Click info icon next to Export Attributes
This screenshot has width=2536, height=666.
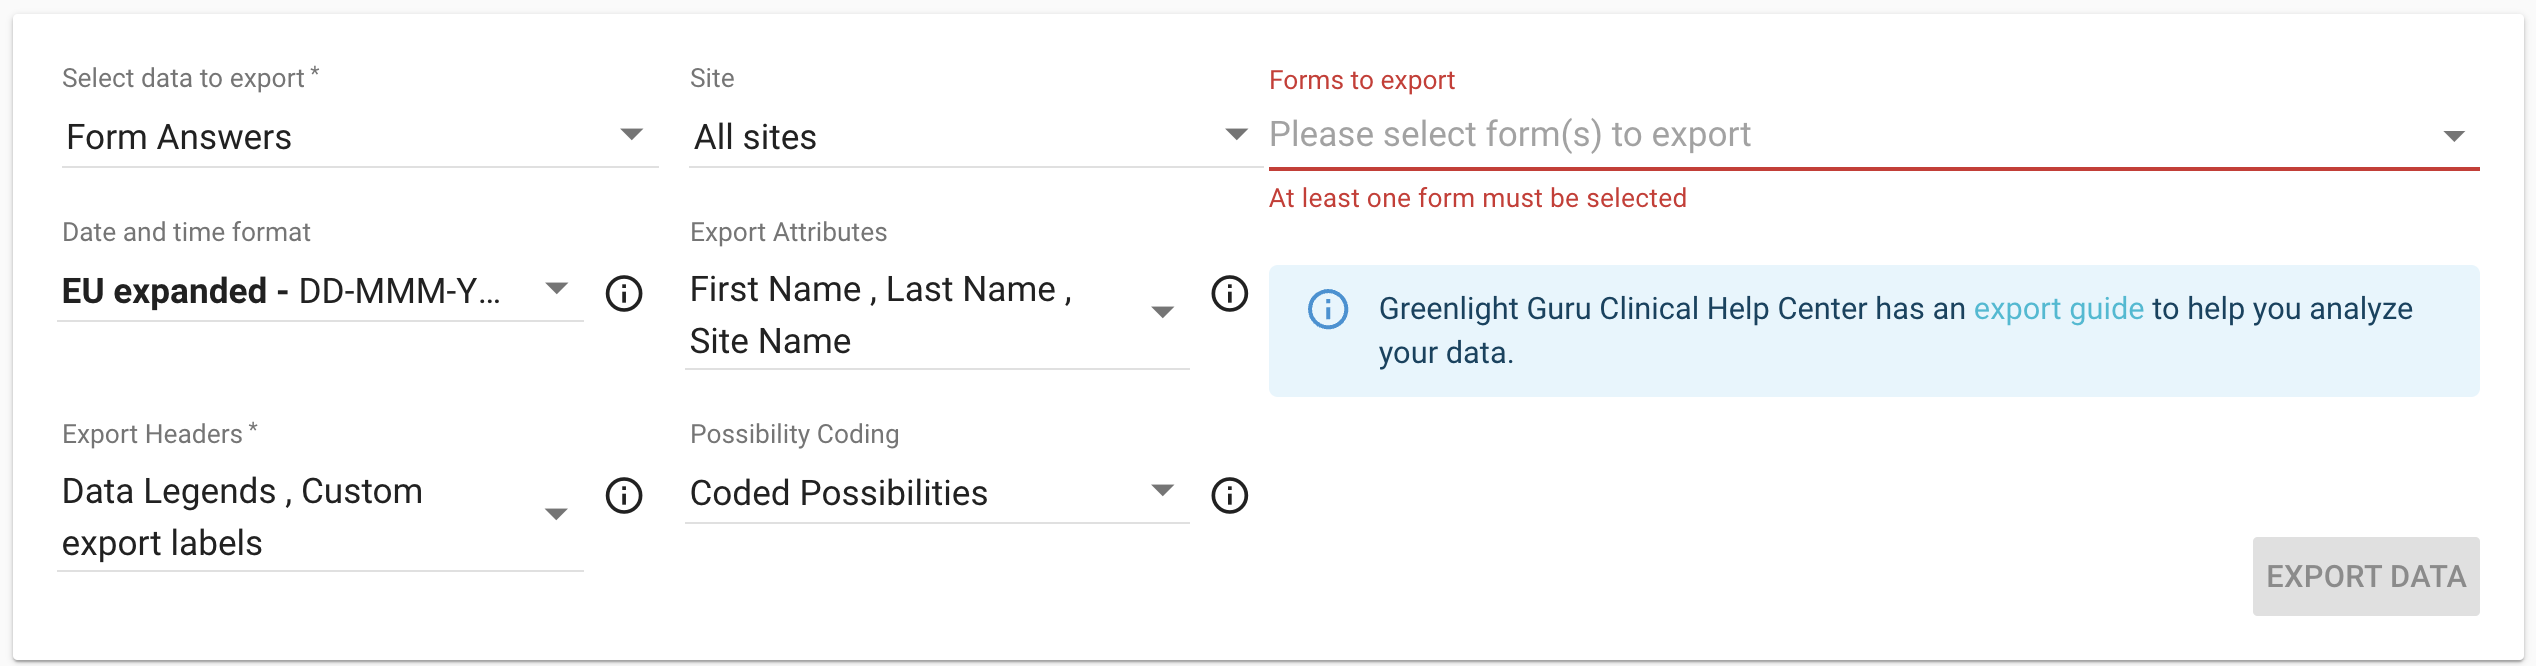tap(1229, 293)
